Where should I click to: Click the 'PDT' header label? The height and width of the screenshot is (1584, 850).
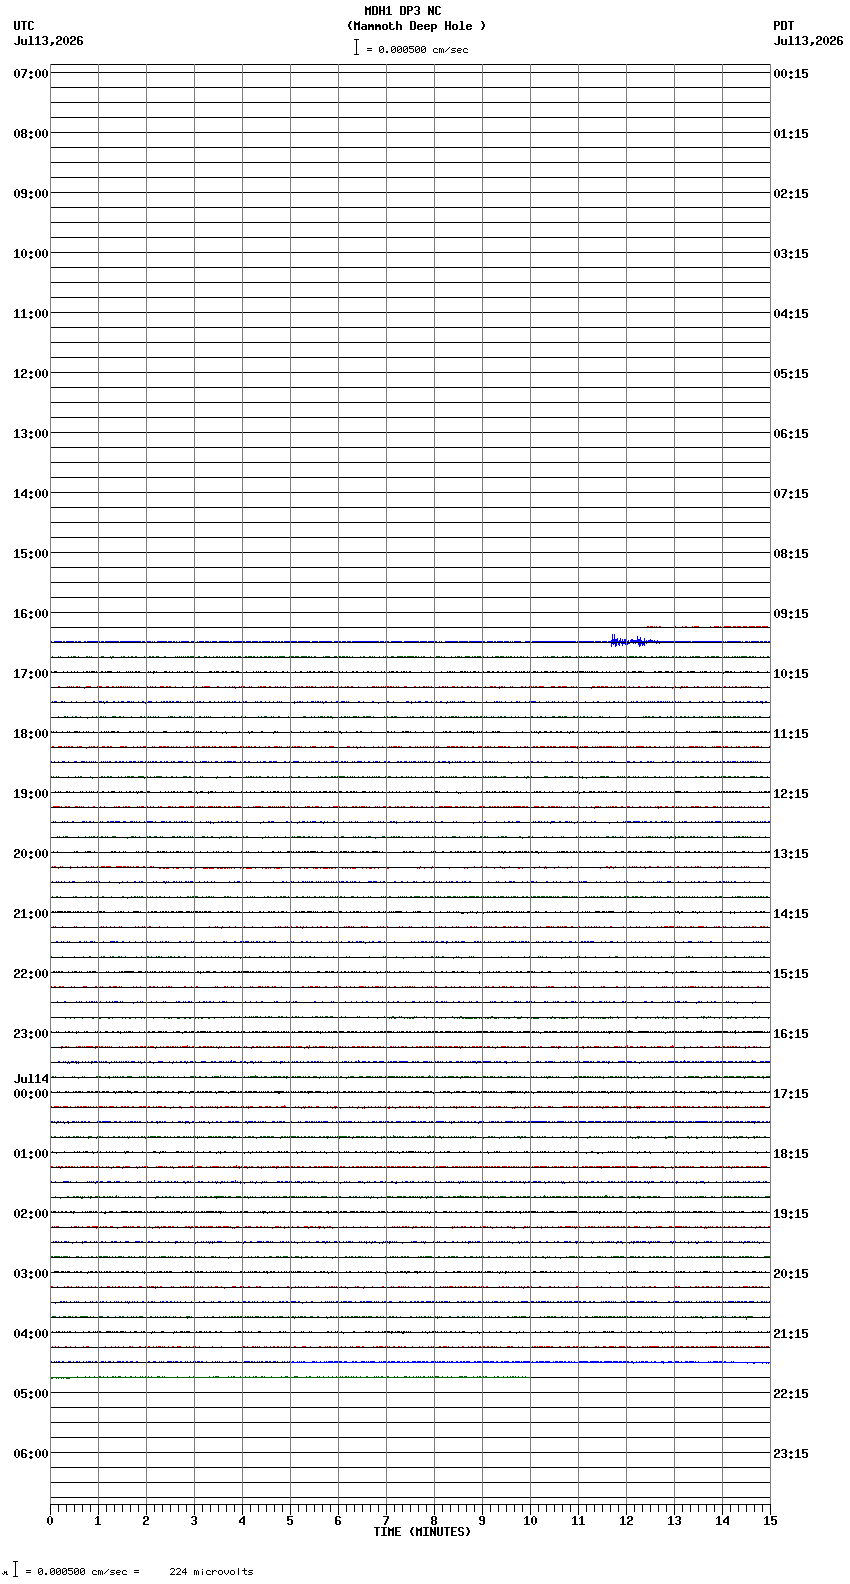tap(783, 26)
